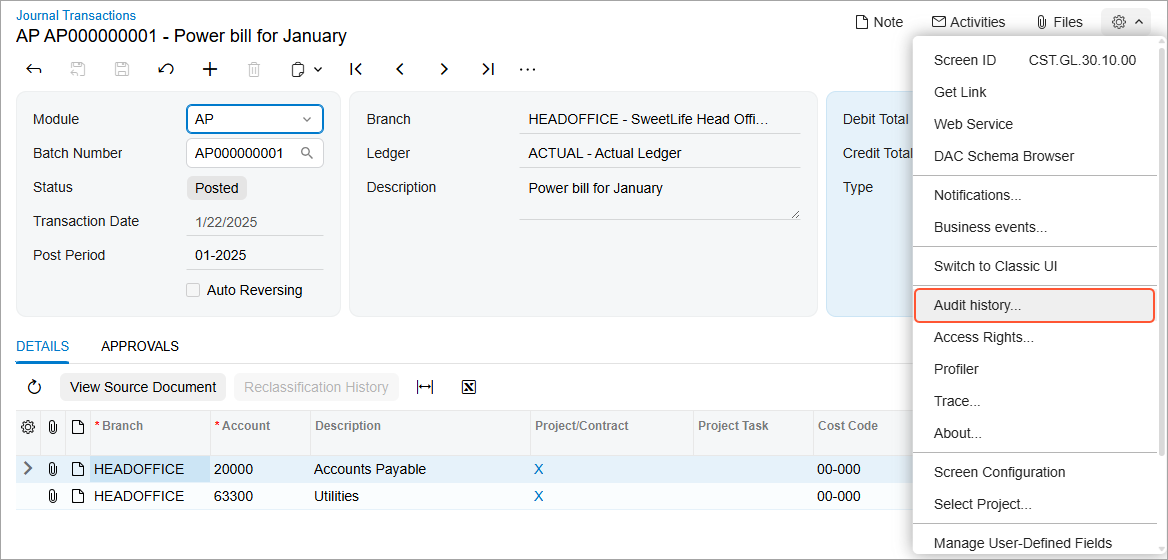Screen dimensions: 1168x560
Task: Click the fit-to-screen columns icon
Action: (x=425, y=387)
